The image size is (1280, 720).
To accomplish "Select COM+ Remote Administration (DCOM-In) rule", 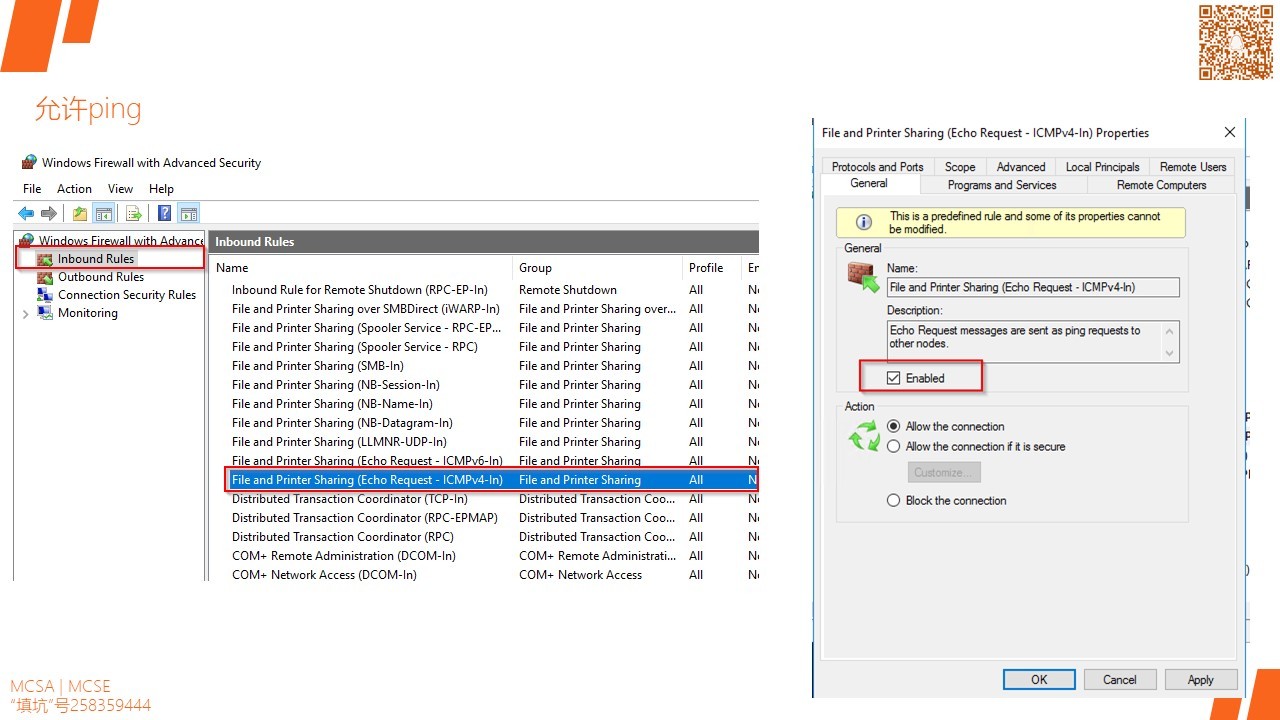I will click(x=494, y=556).
